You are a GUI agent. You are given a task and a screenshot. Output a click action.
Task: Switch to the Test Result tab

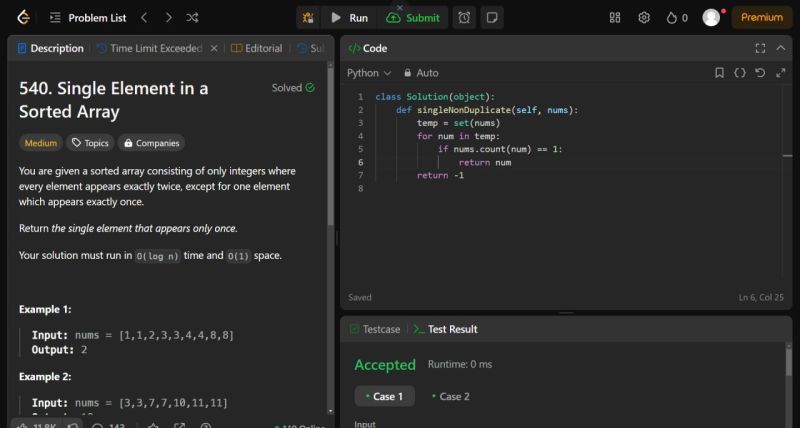click(445, 329)
